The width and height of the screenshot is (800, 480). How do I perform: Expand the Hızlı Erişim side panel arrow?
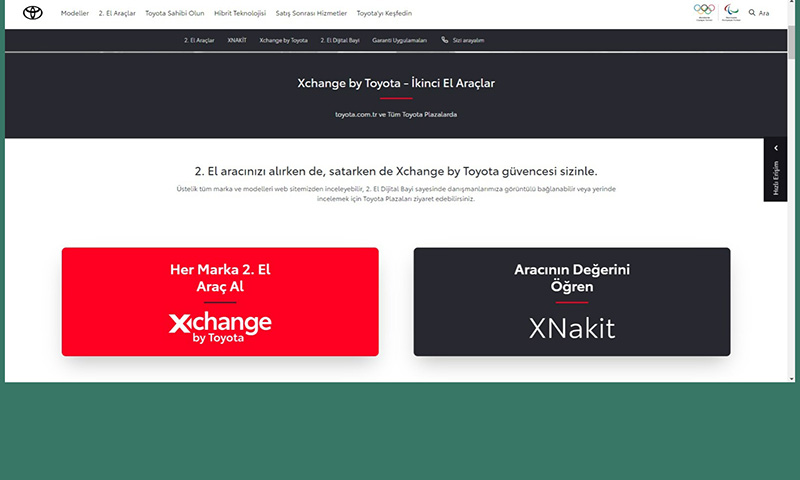click(776, 148)
